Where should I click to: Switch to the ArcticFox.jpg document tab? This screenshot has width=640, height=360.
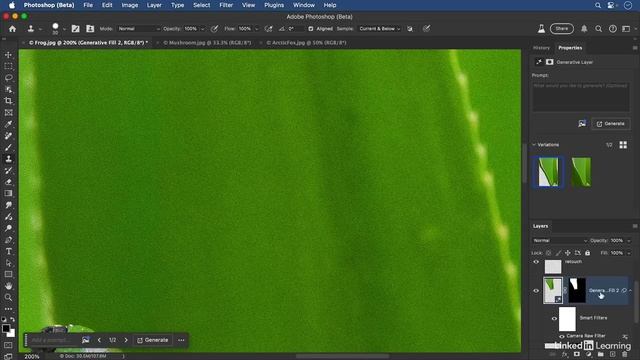(x=306, y=42)
